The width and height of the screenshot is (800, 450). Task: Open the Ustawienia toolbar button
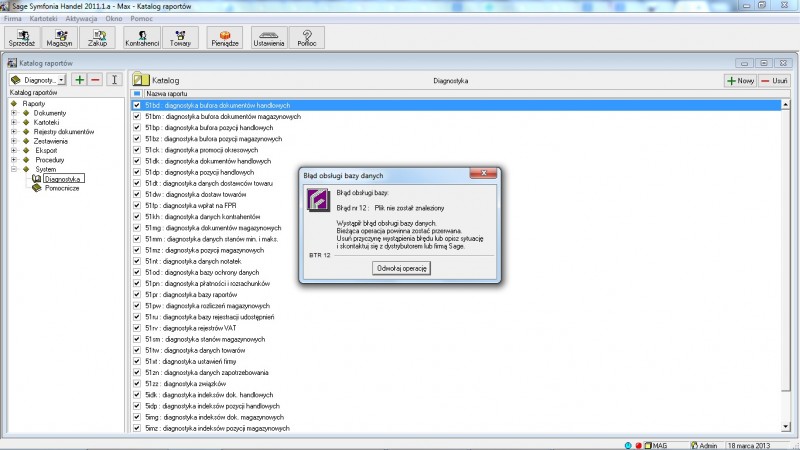(268, 38)
